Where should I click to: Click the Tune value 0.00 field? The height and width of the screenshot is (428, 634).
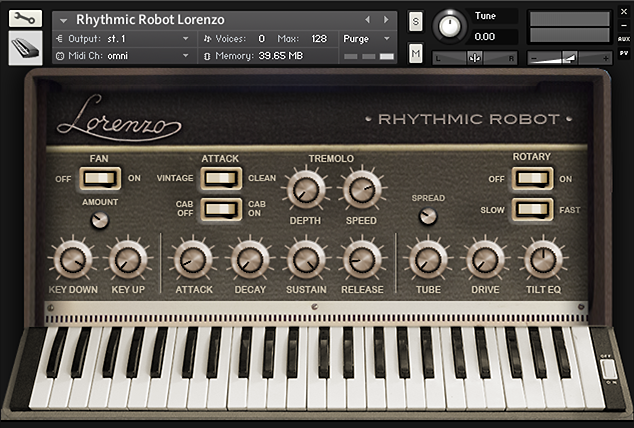(x=495, y=37)
